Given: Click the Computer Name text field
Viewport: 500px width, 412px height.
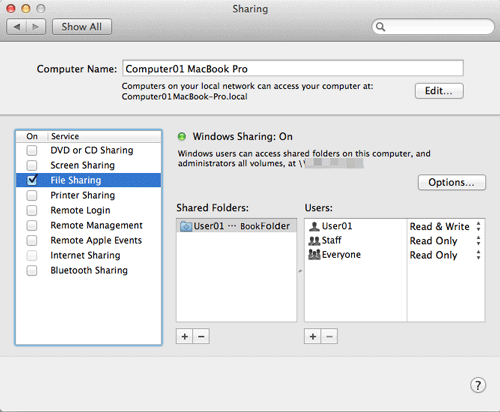Looking at the screenshot, I should click(293, 68).
